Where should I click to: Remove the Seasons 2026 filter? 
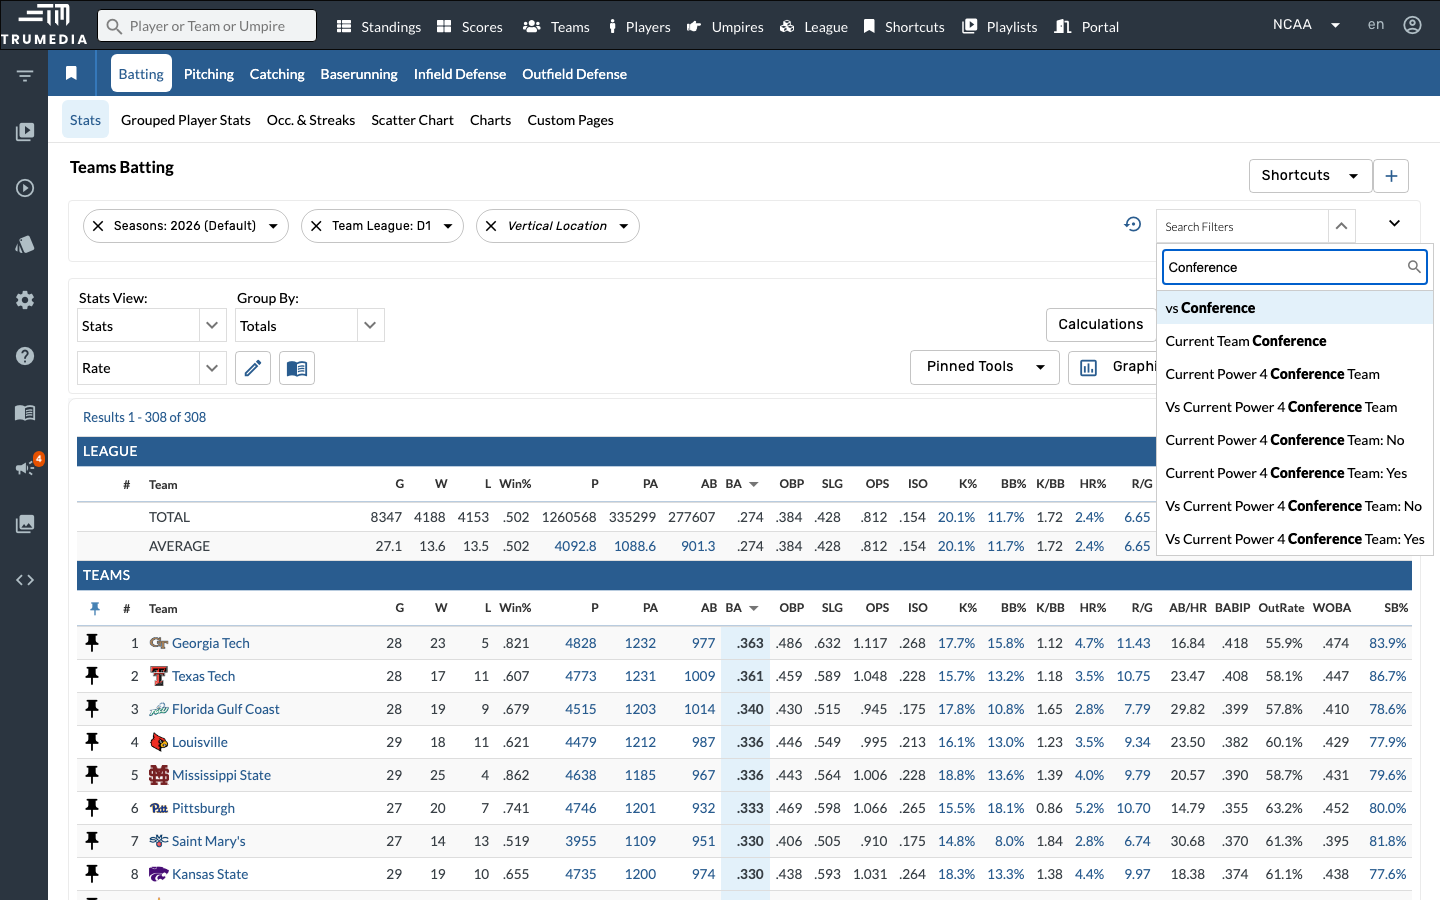click(x=98, y=226)
